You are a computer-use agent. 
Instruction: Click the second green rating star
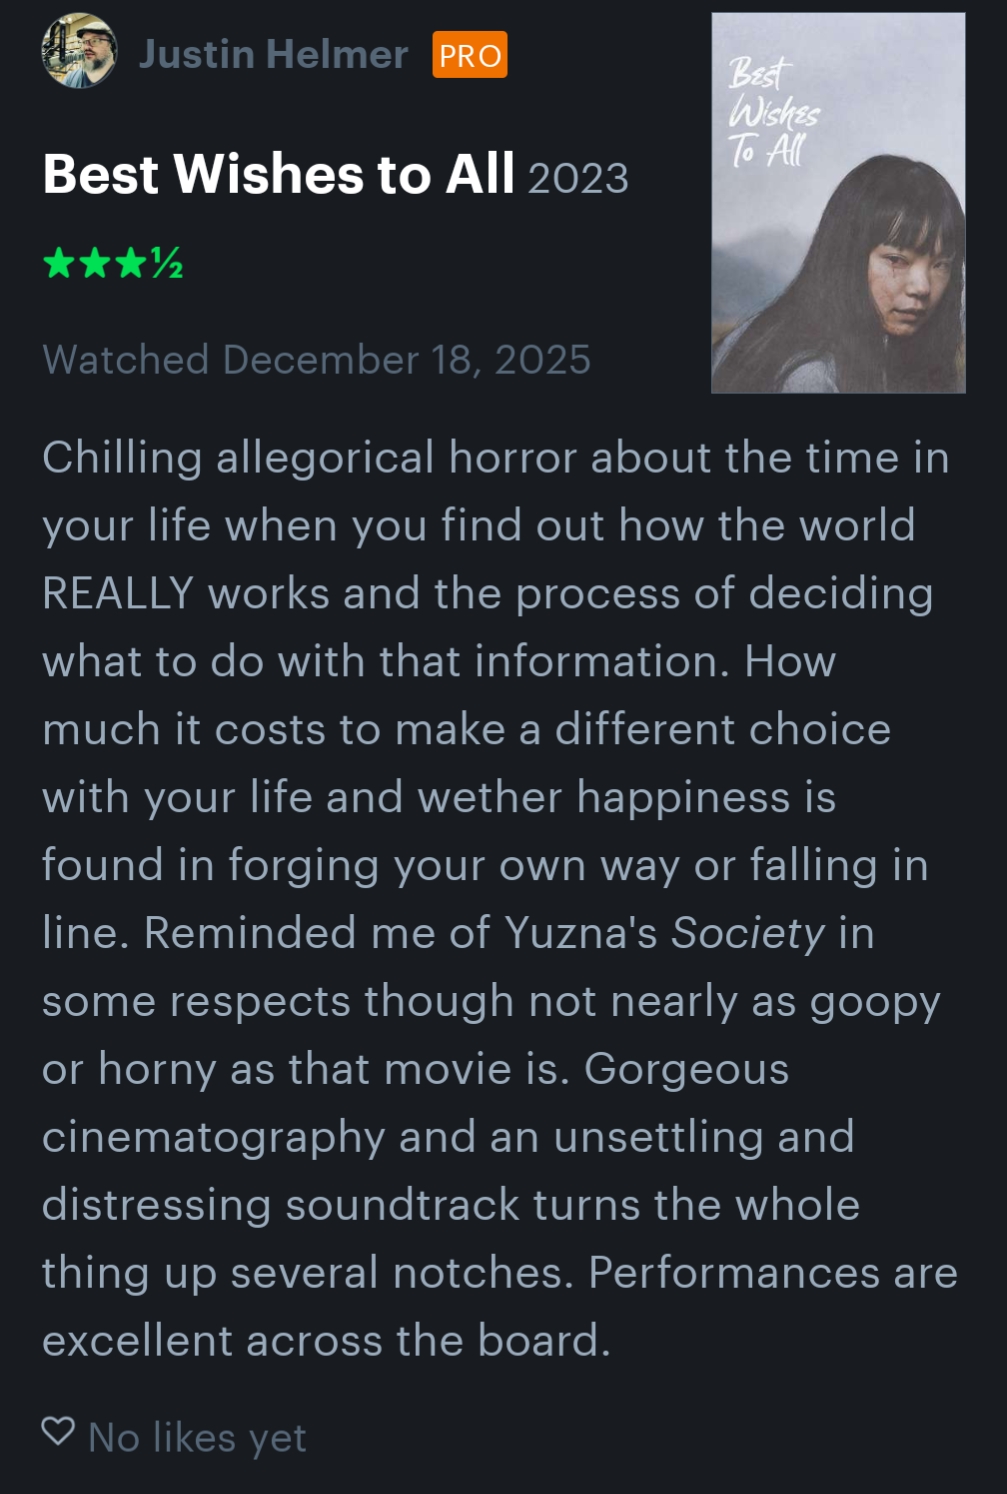[x=95, y=264]
